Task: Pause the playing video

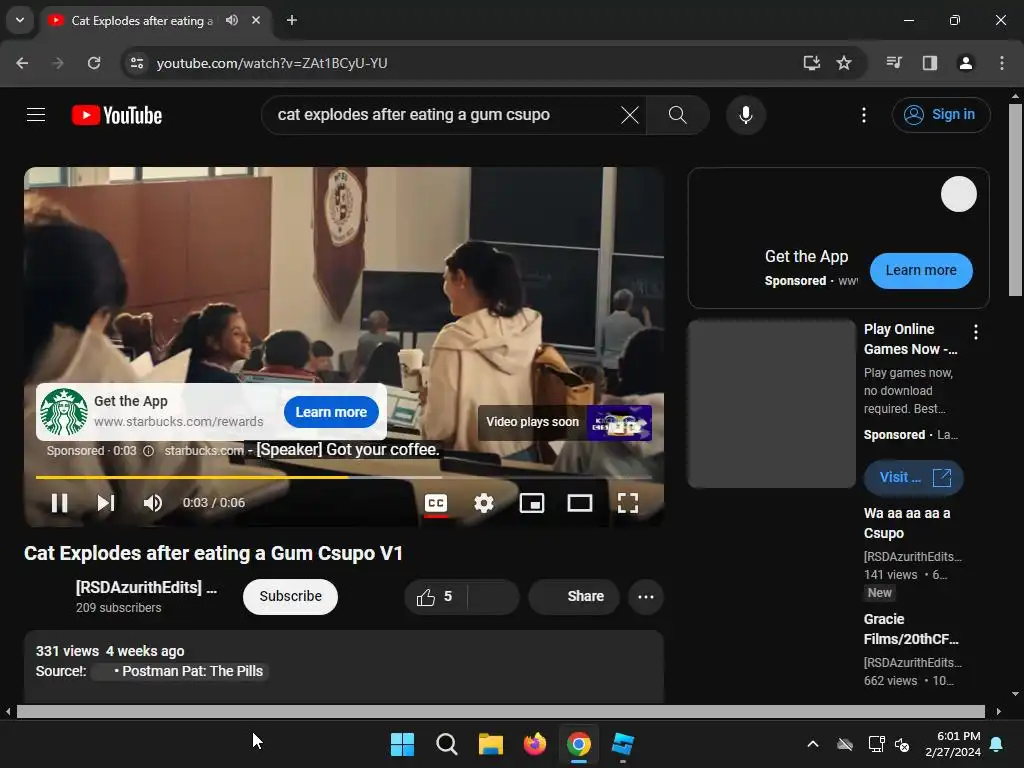Action: coord(59,503)
